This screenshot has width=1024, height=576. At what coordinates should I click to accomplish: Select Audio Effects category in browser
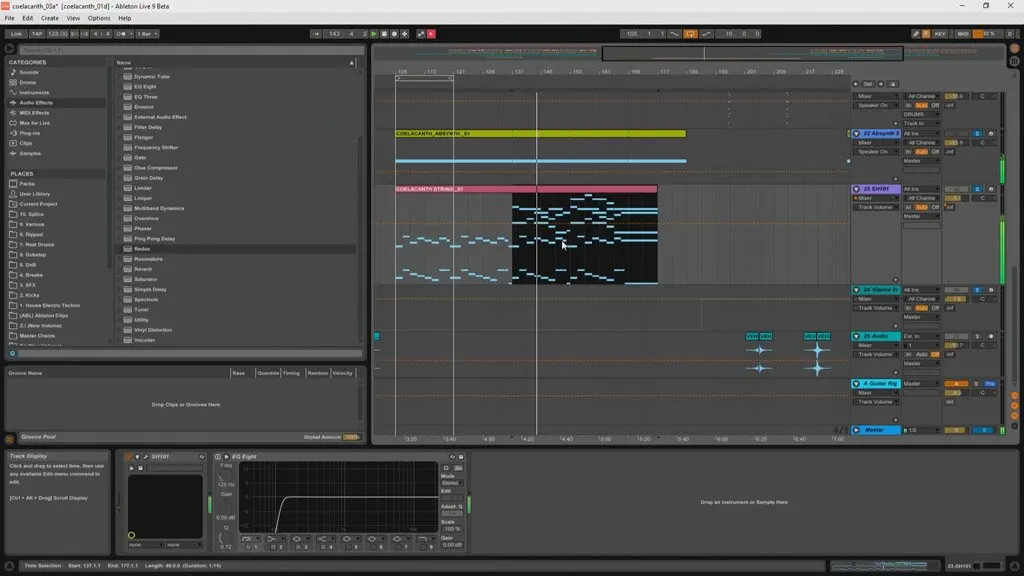pos(37,102)
